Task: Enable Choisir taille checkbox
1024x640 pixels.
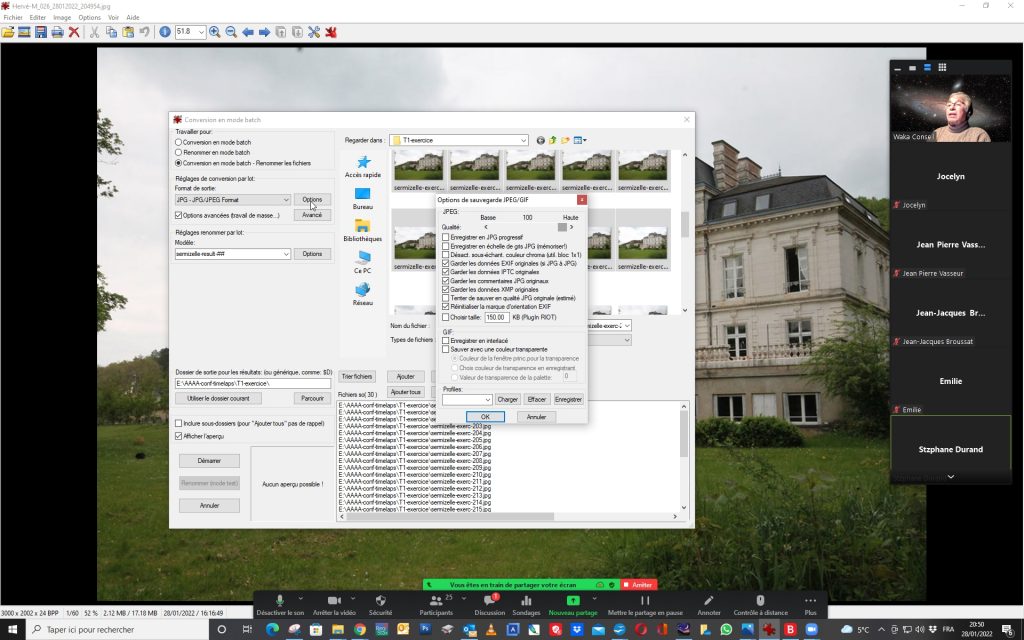Action: [x=446, y=317]
